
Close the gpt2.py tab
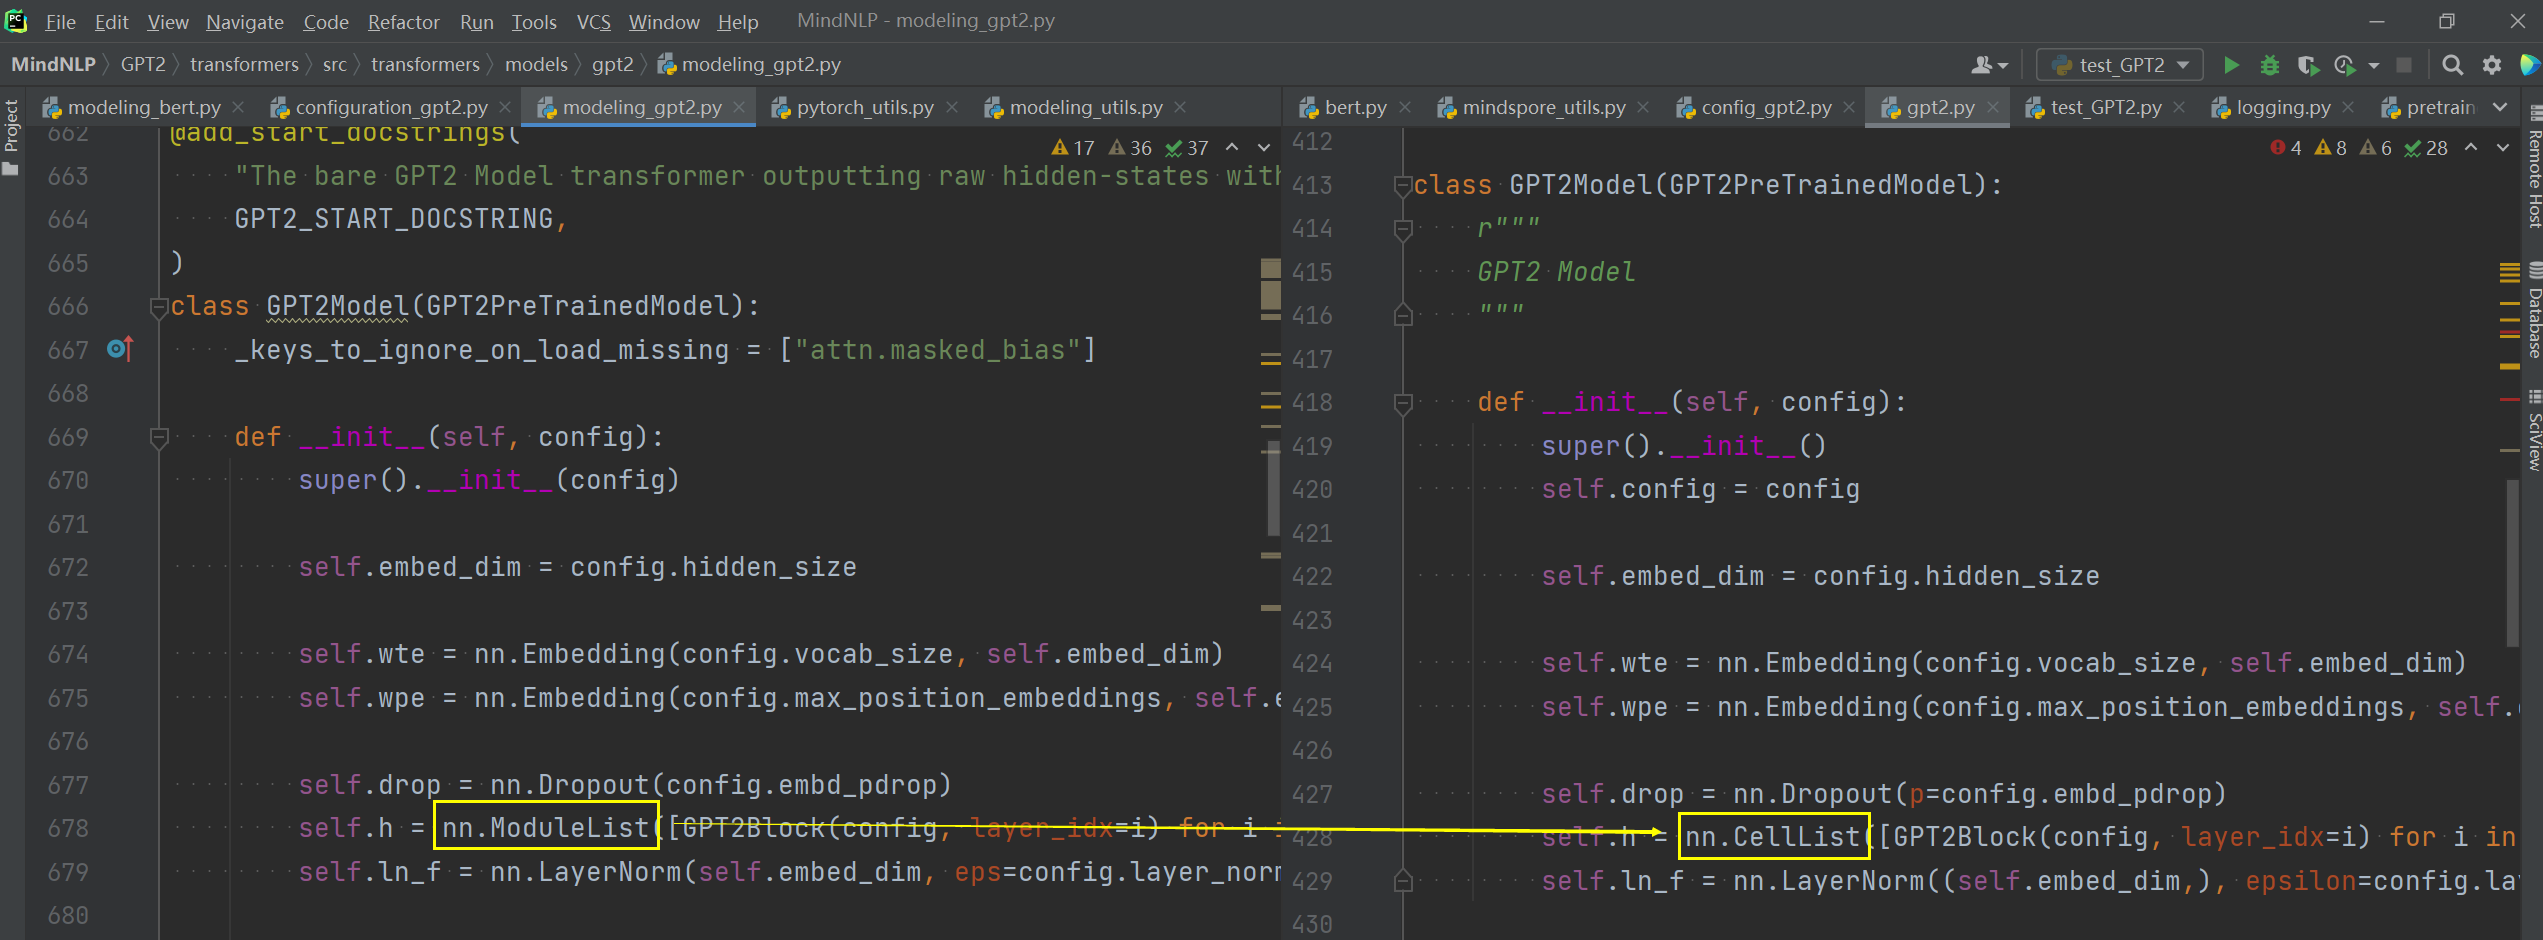[x=1993, y=107]
